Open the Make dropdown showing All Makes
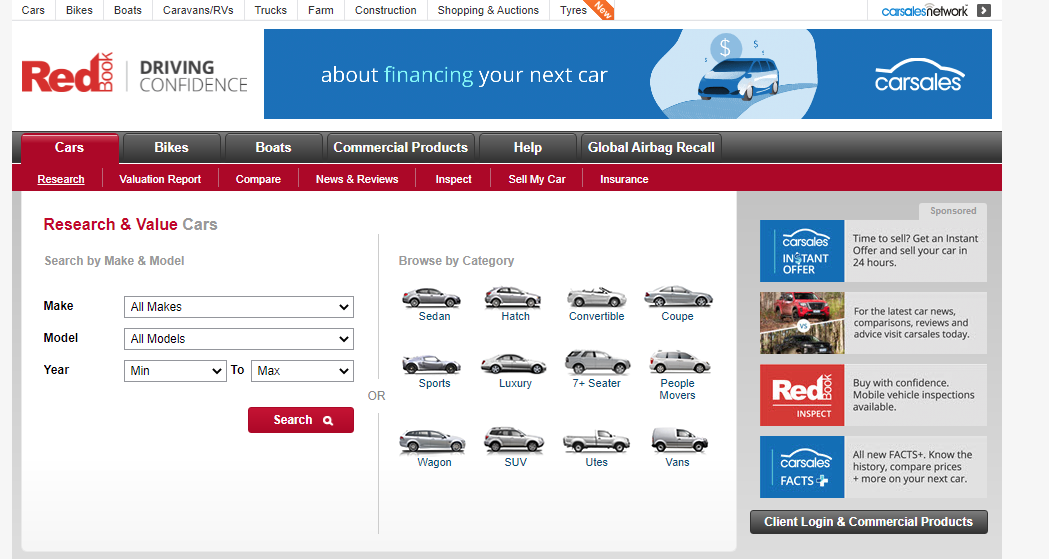The height and width of the screenshot is (559, 1049). click(239, 307)
